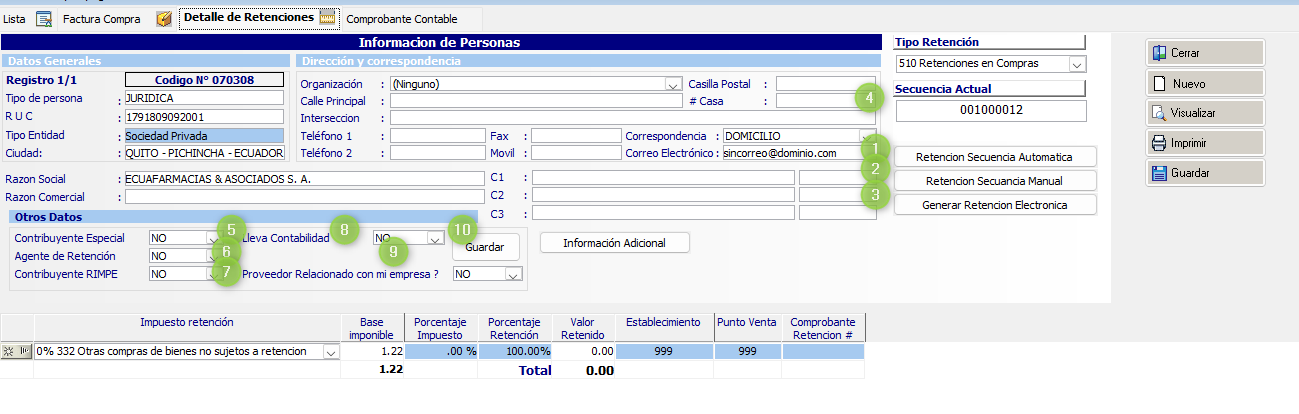Click the Lista tab spreadsheet icon
Image resolution: width=1299 pixels, height=414 pixels.
(44, 19)
